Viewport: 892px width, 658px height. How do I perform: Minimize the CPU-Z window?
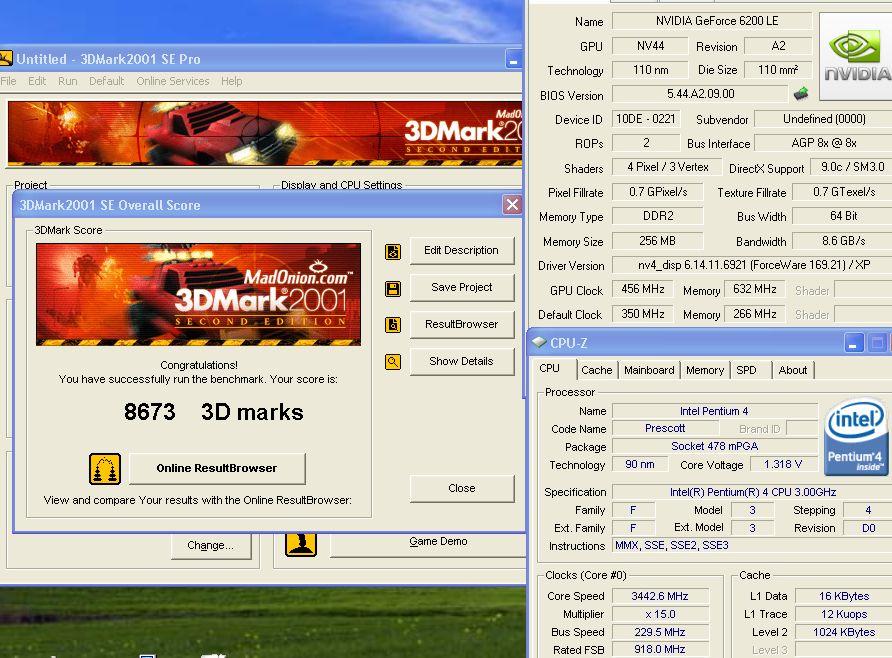pos(854,343)
